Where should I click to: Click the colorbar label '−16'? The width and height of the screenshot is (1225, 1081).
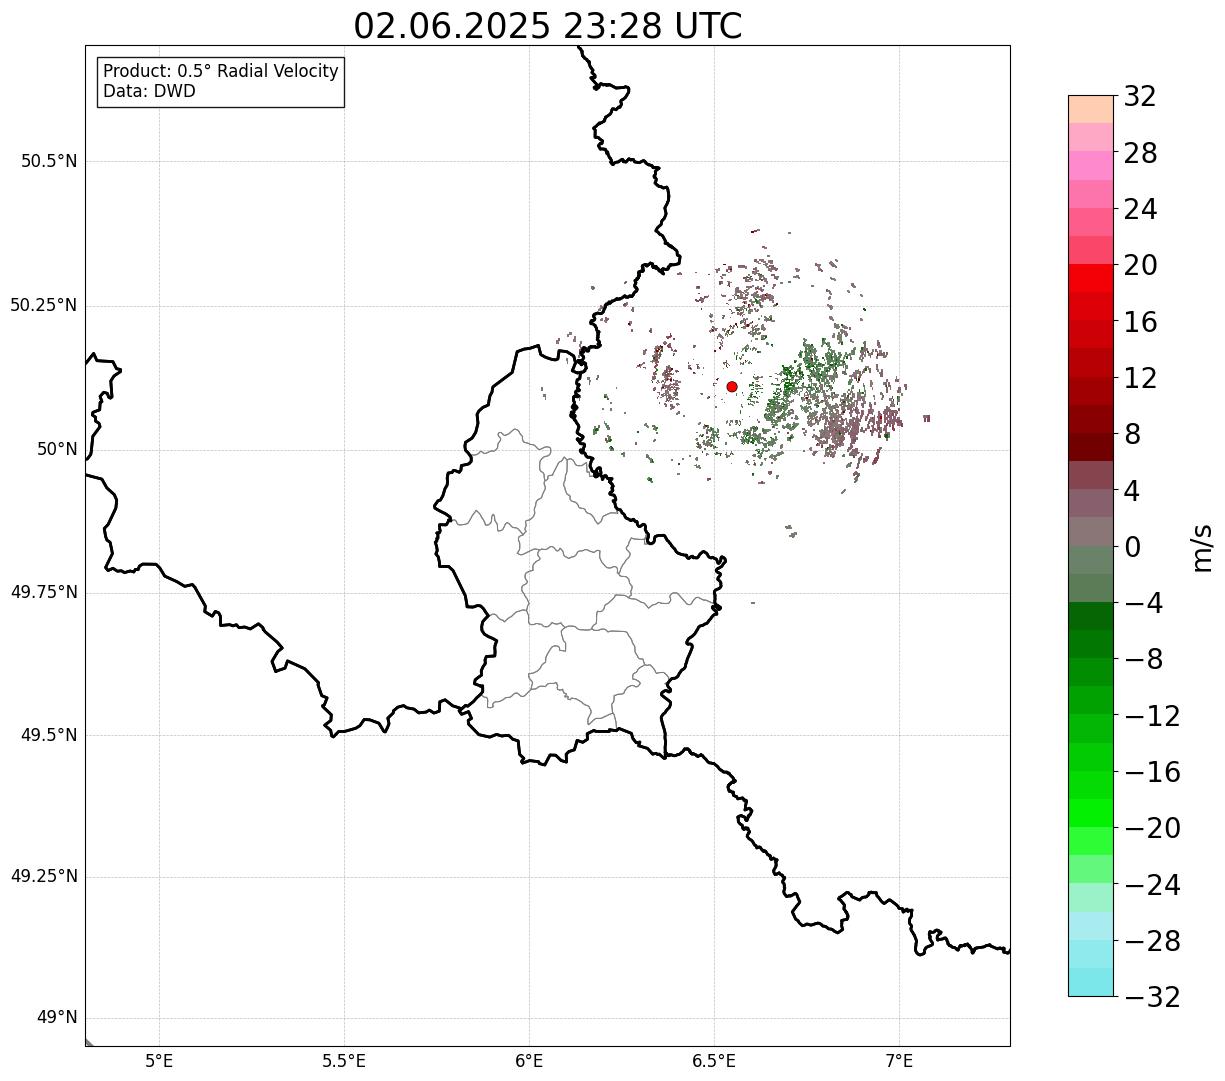(1152, 773)
